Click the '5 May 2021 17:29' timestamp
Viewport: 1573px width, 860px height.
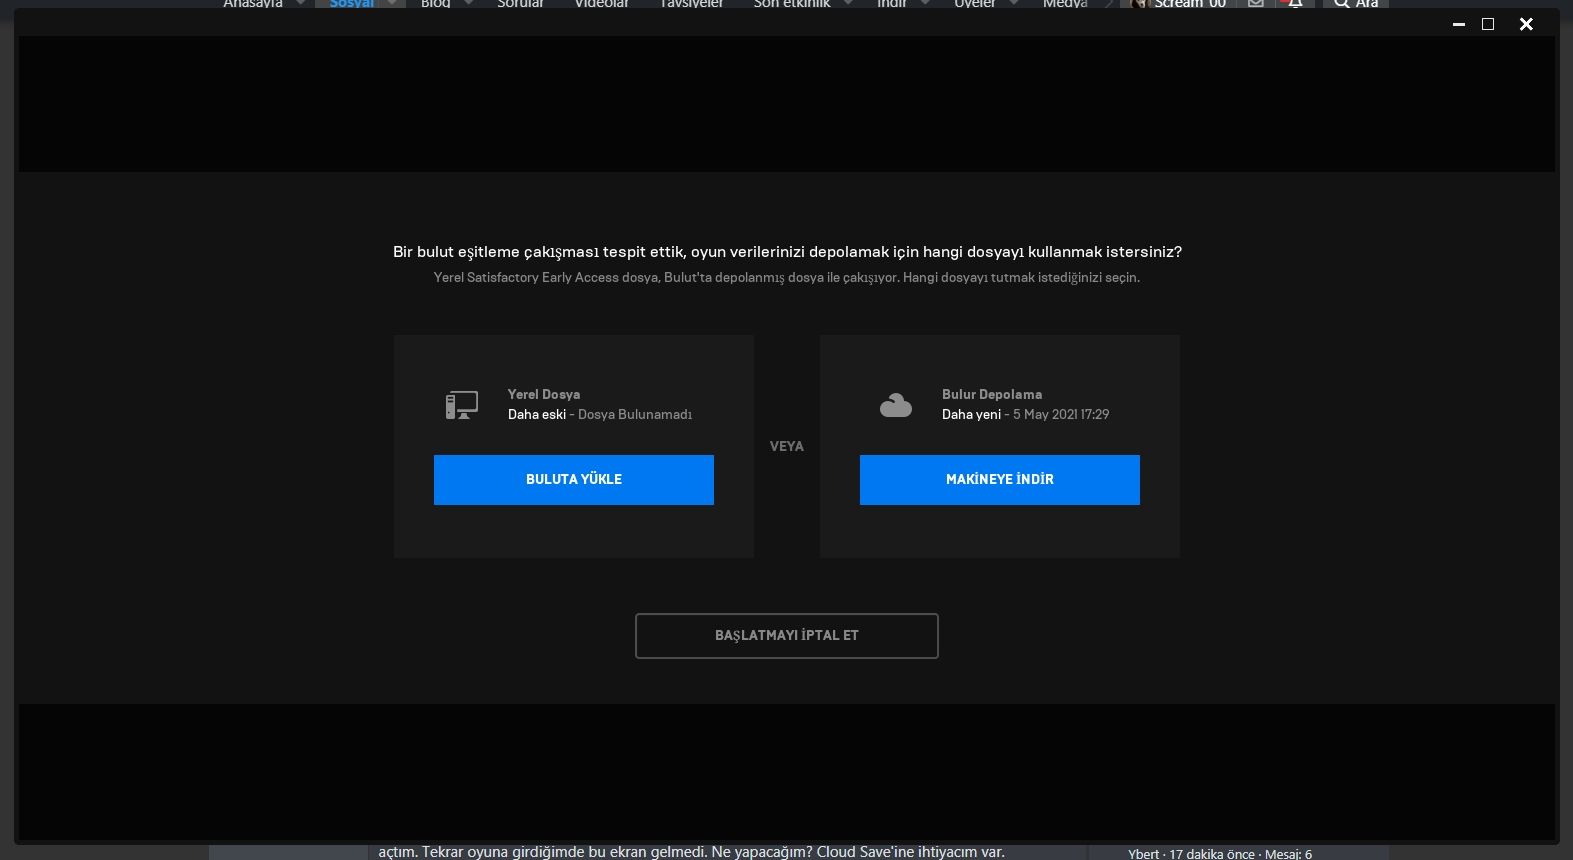[1061, 414]
